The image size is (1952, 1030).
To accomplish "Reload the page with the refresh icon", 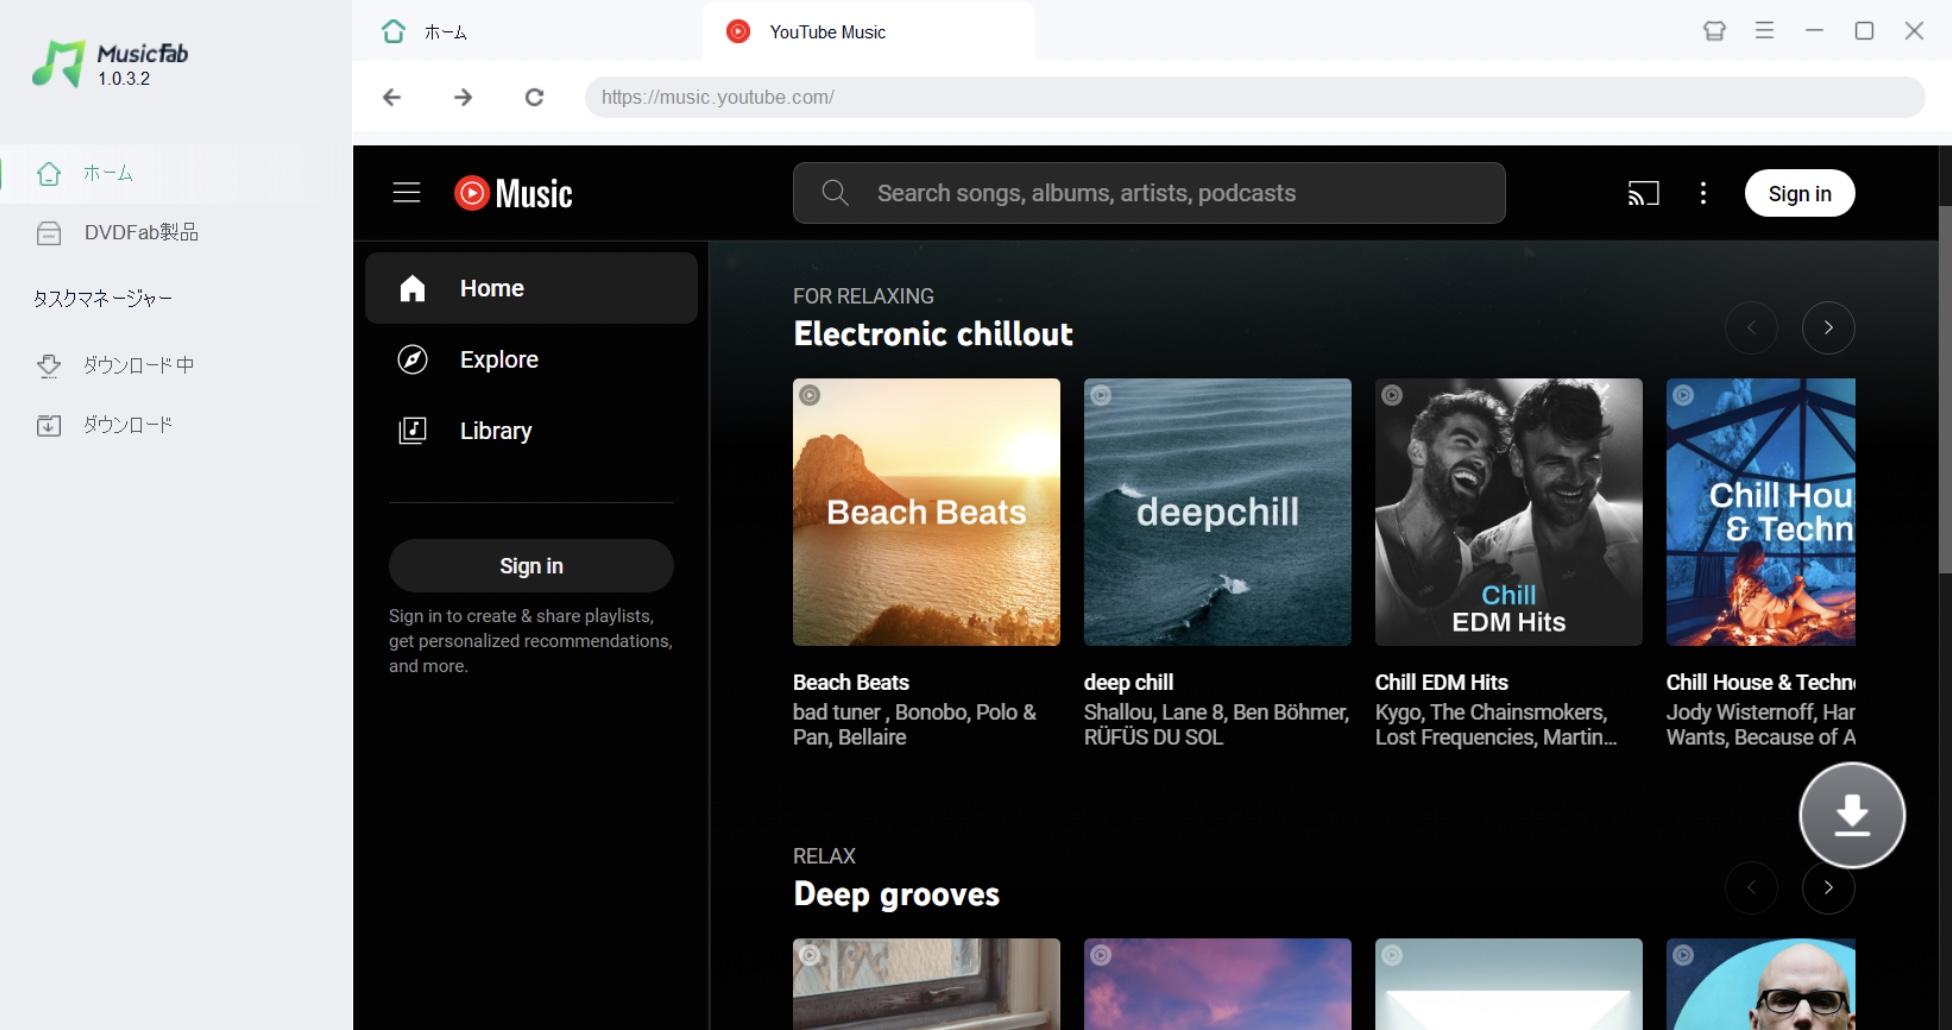I will coord(534,97).
